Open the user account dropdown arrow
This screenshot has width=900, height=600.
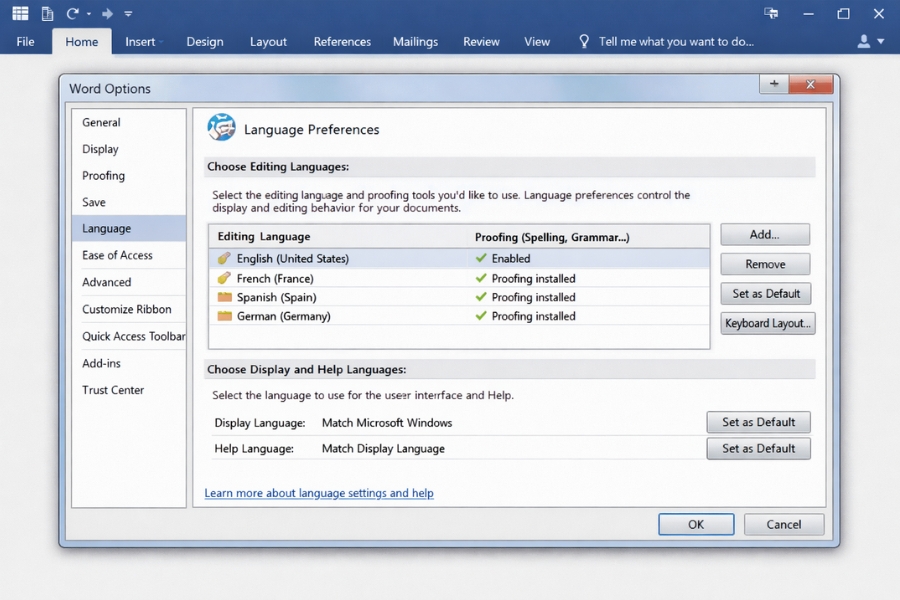881,42
